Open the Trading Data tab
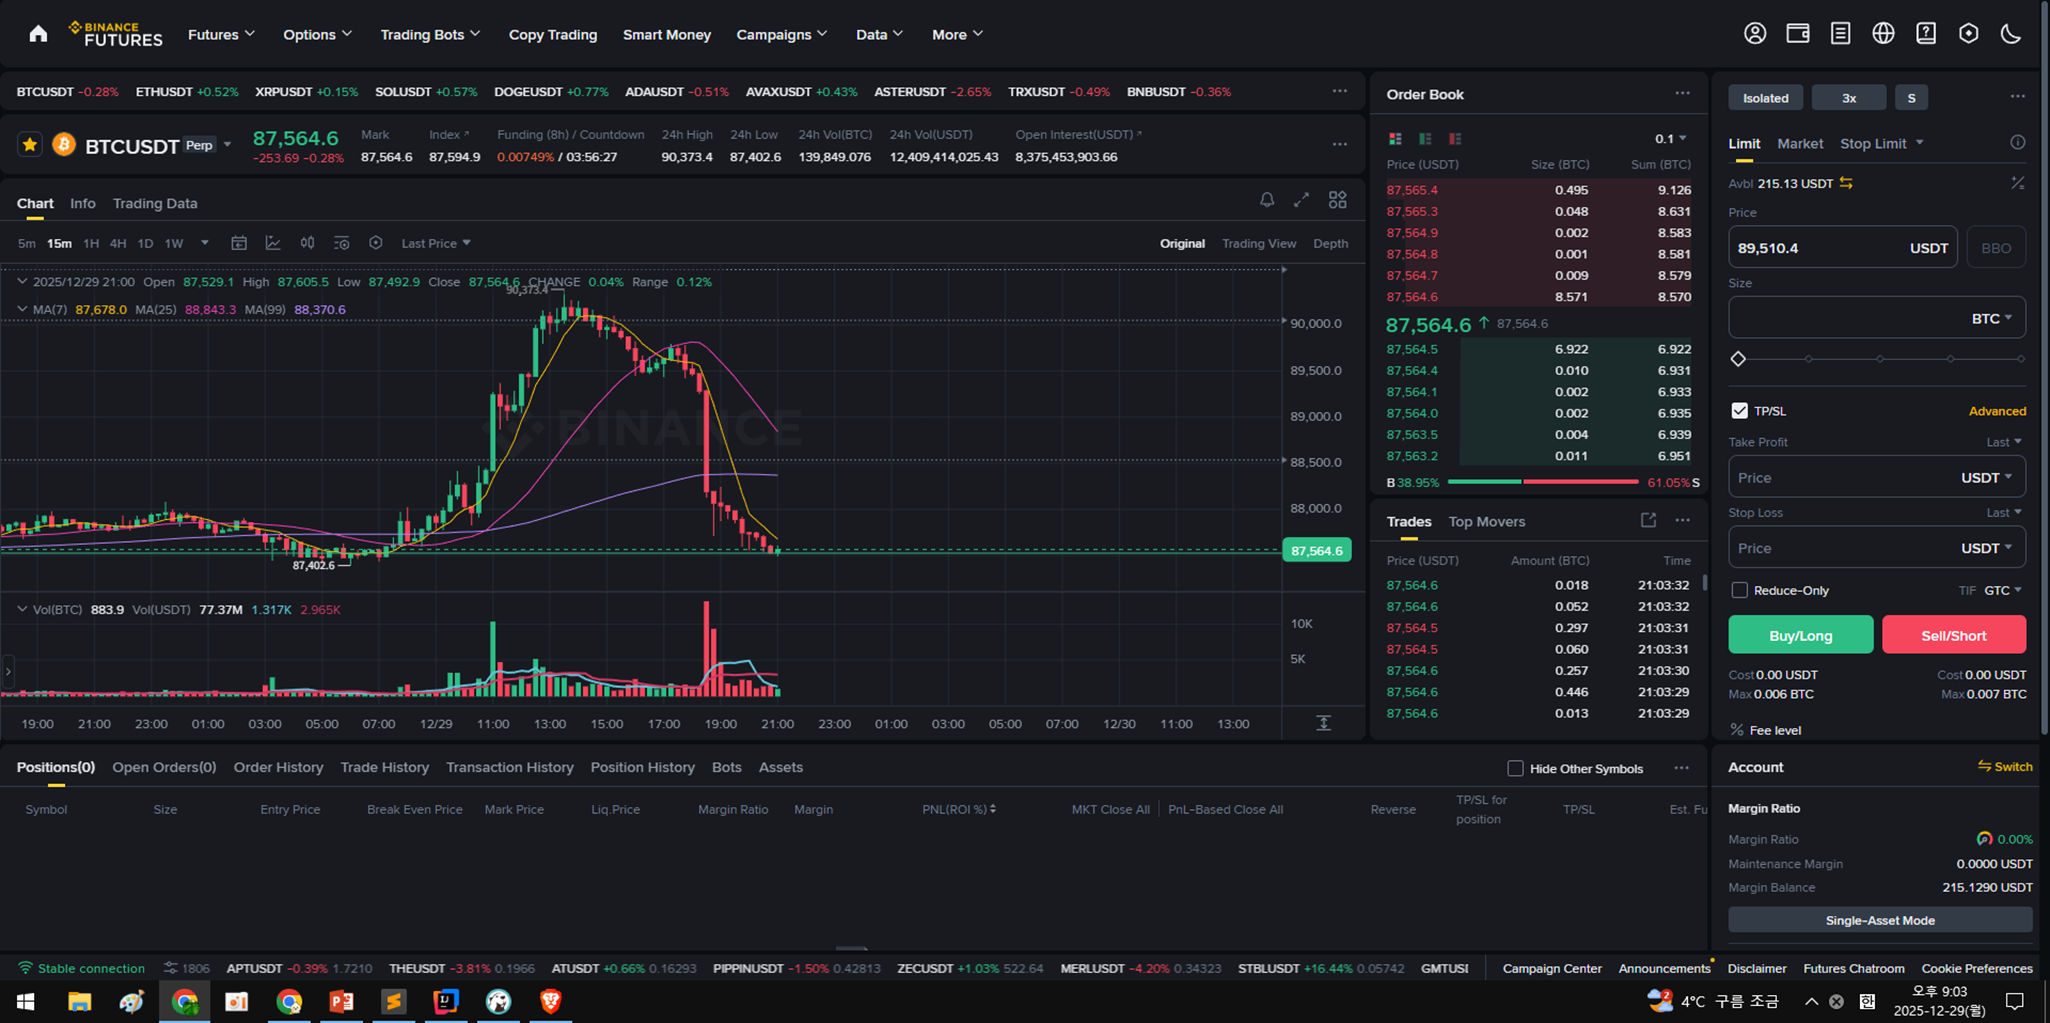 [155, 203]
